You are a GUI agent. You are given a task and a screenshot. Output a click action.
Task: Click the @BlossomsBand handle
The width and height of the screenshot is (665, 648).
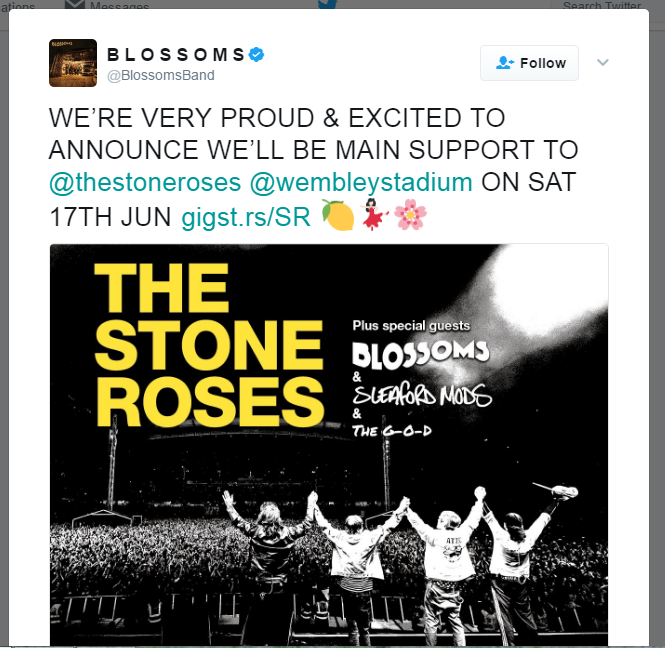[x=160, y=75]
